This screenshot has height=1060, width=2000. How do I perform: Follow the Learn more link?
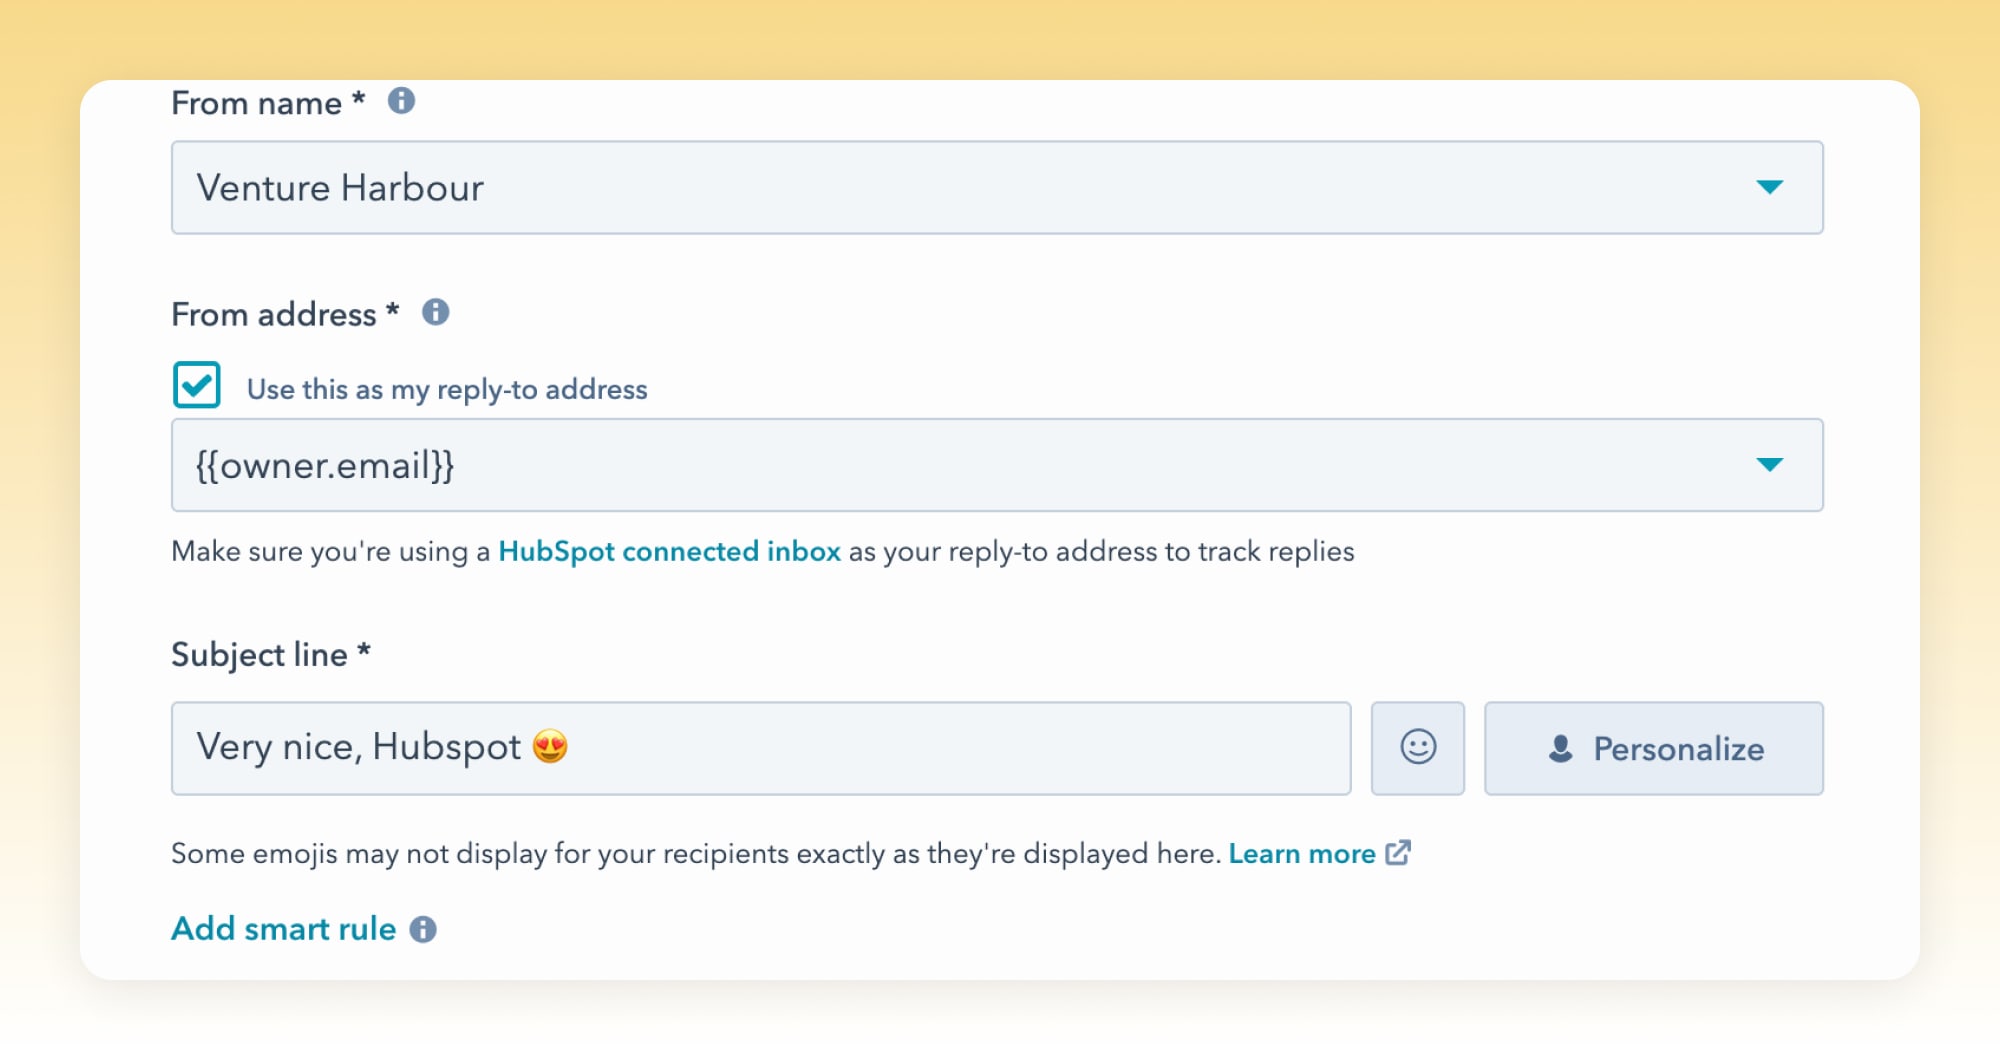click(1302, 853)
